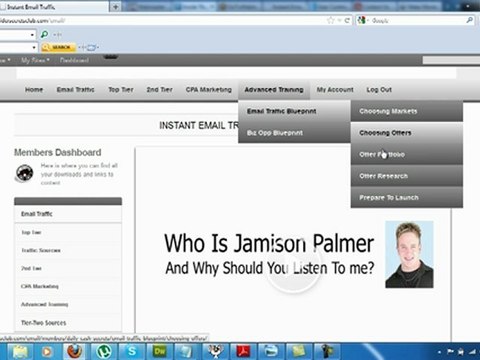Image resolution: width=480 pixels, height=360 pixels.
Task: Open the 2nd Tier nav item
Action: tap(160, 90)
